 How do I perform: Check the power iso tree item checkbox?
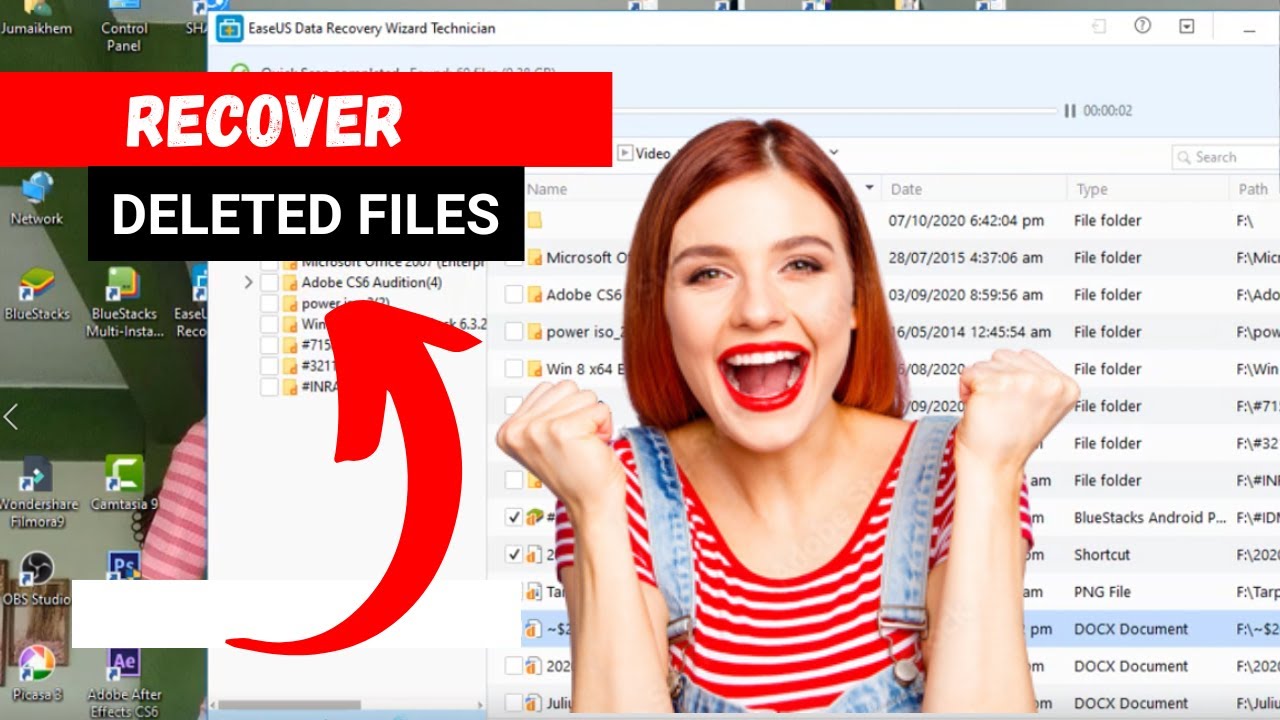tap(269, 303)
